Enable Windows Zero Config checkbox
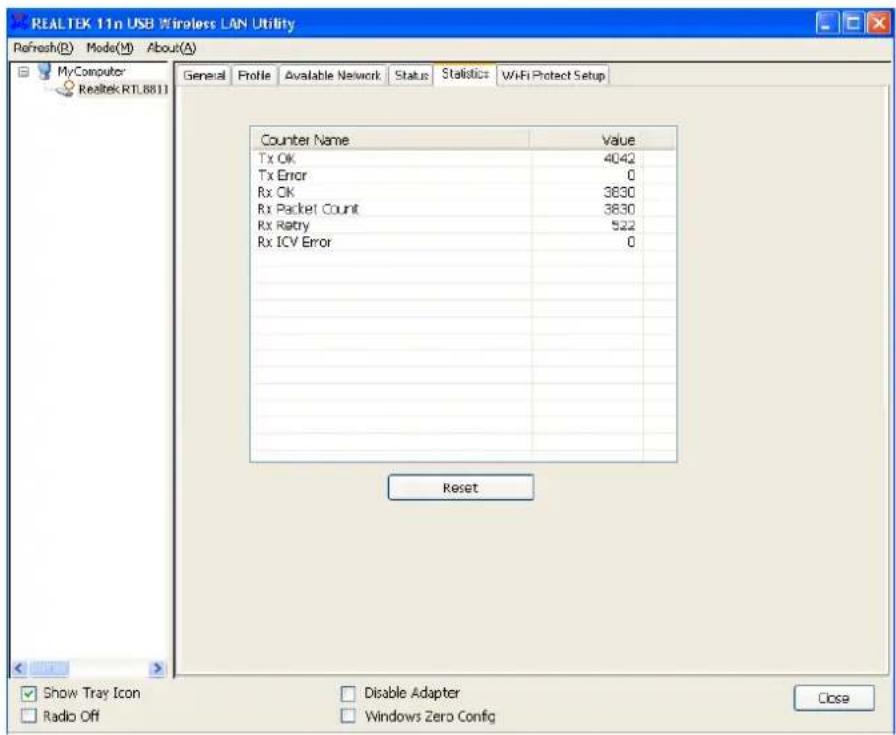This screenshot has height=735, width=896. pyautogui.click(x=347, y=716)
